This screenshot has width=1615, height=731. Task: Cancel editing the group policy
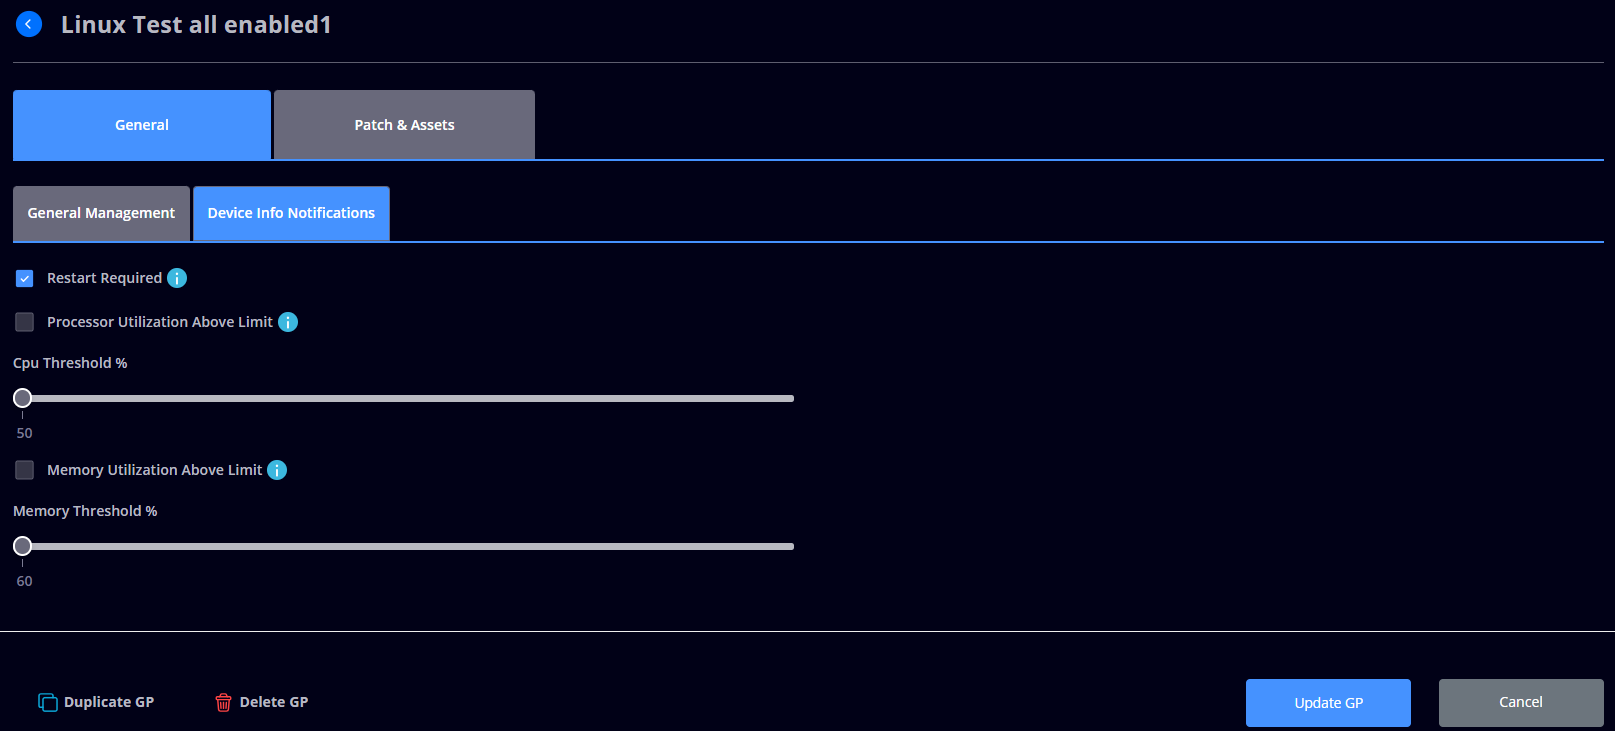pos(1520,702)
